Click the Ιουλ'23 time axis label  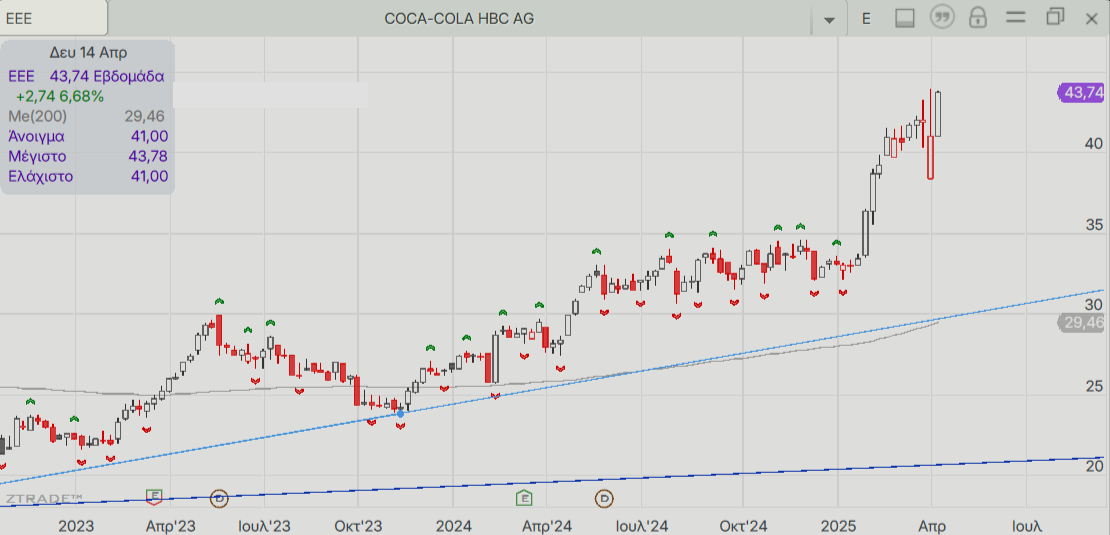[264, 527]
